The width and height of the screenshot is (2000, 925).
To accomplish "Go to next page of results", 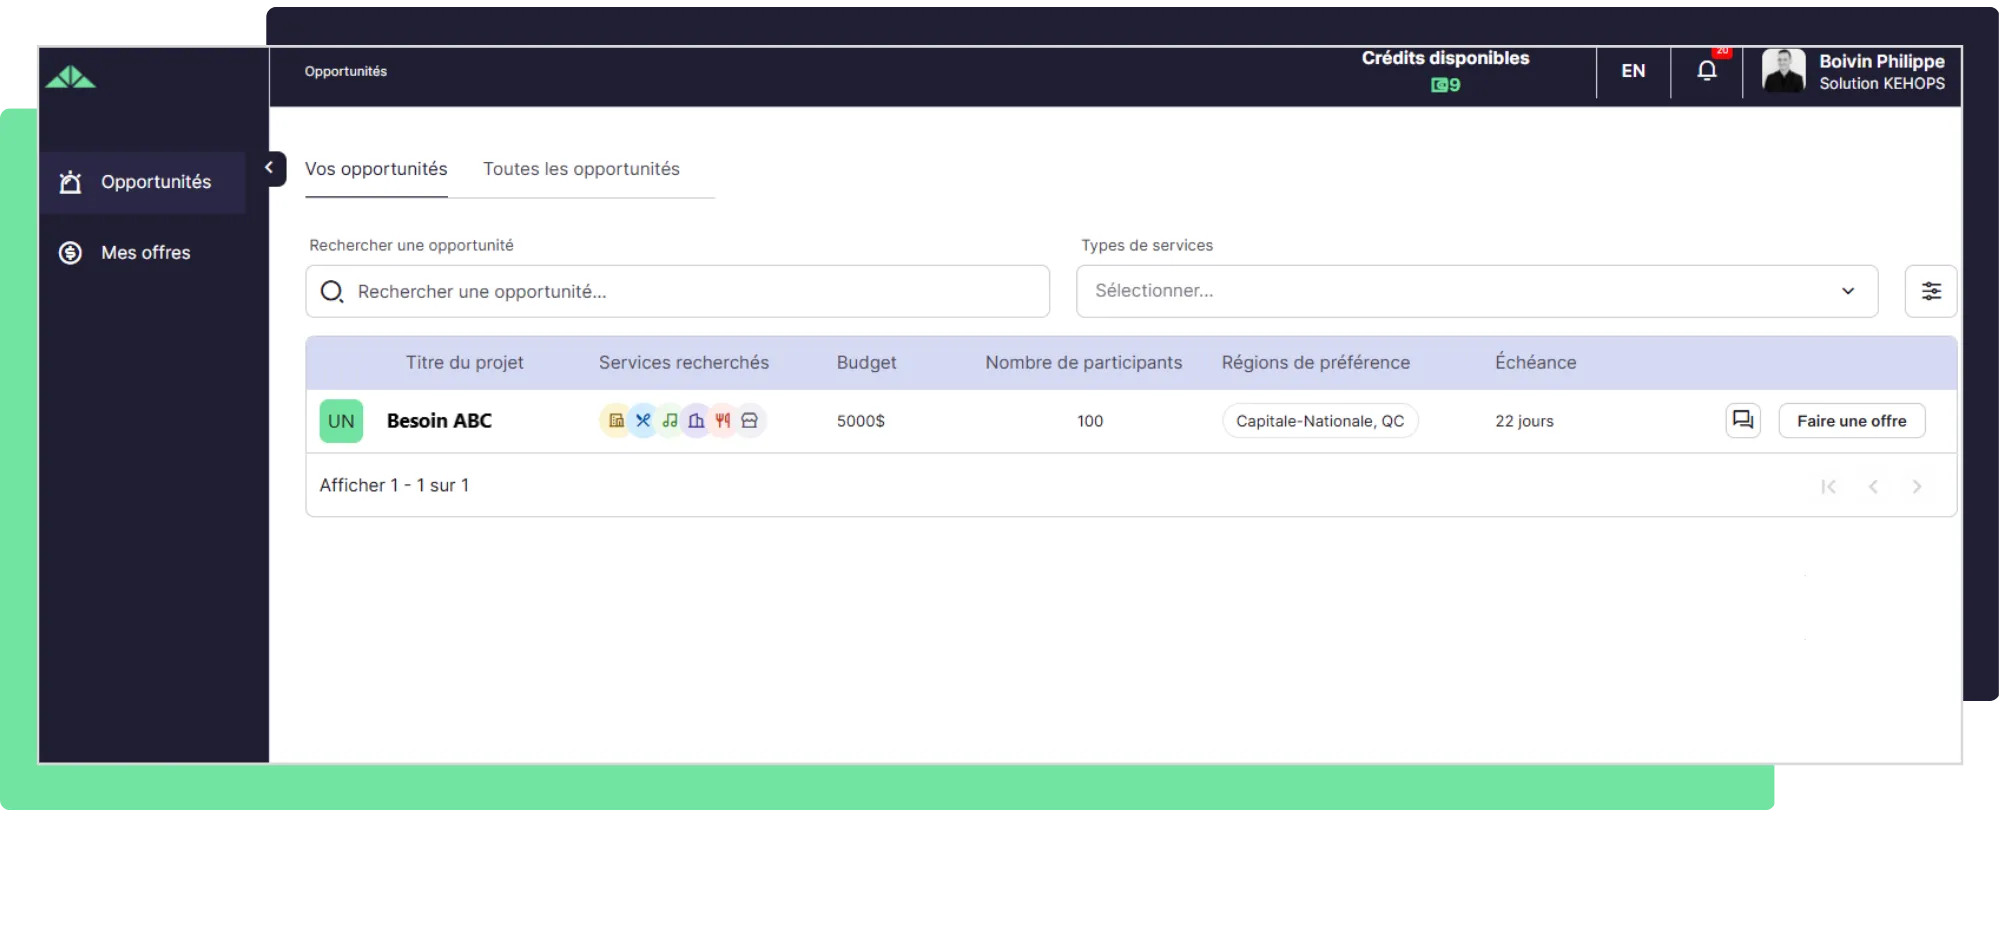I will [x=1916, y=487].
